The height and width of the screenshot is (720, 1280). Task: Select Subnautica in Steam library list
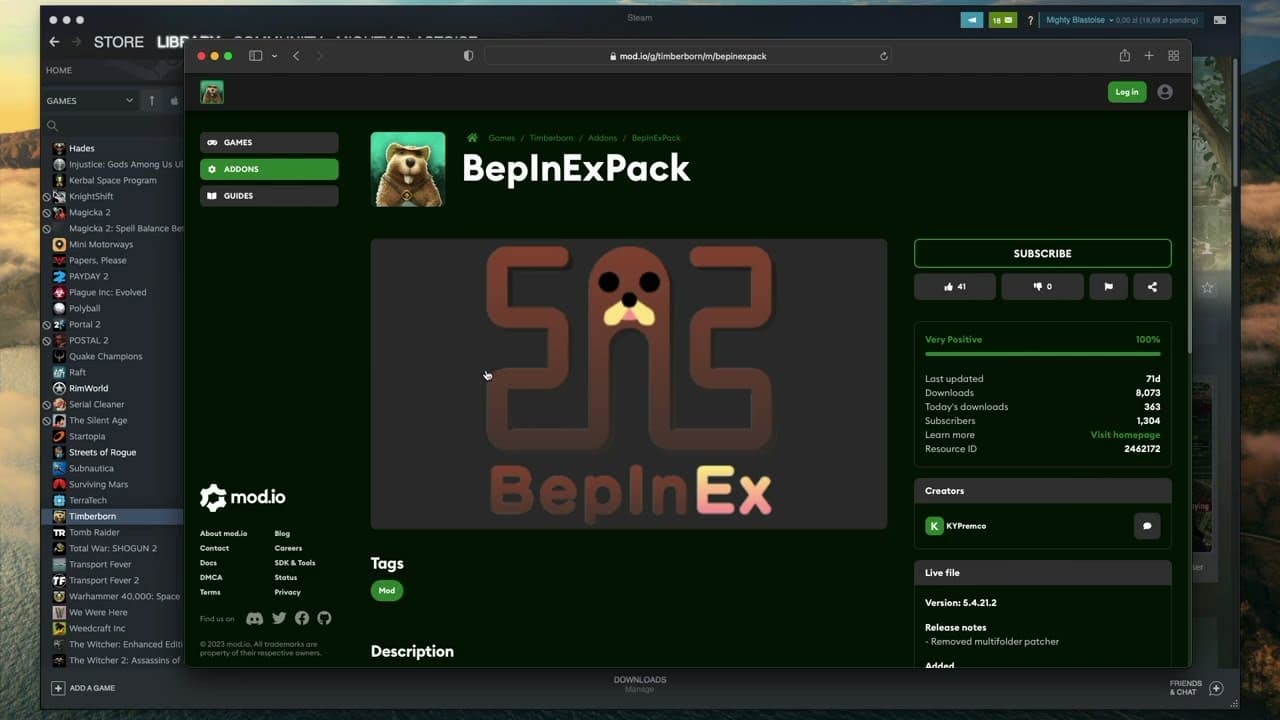point(91,468)
